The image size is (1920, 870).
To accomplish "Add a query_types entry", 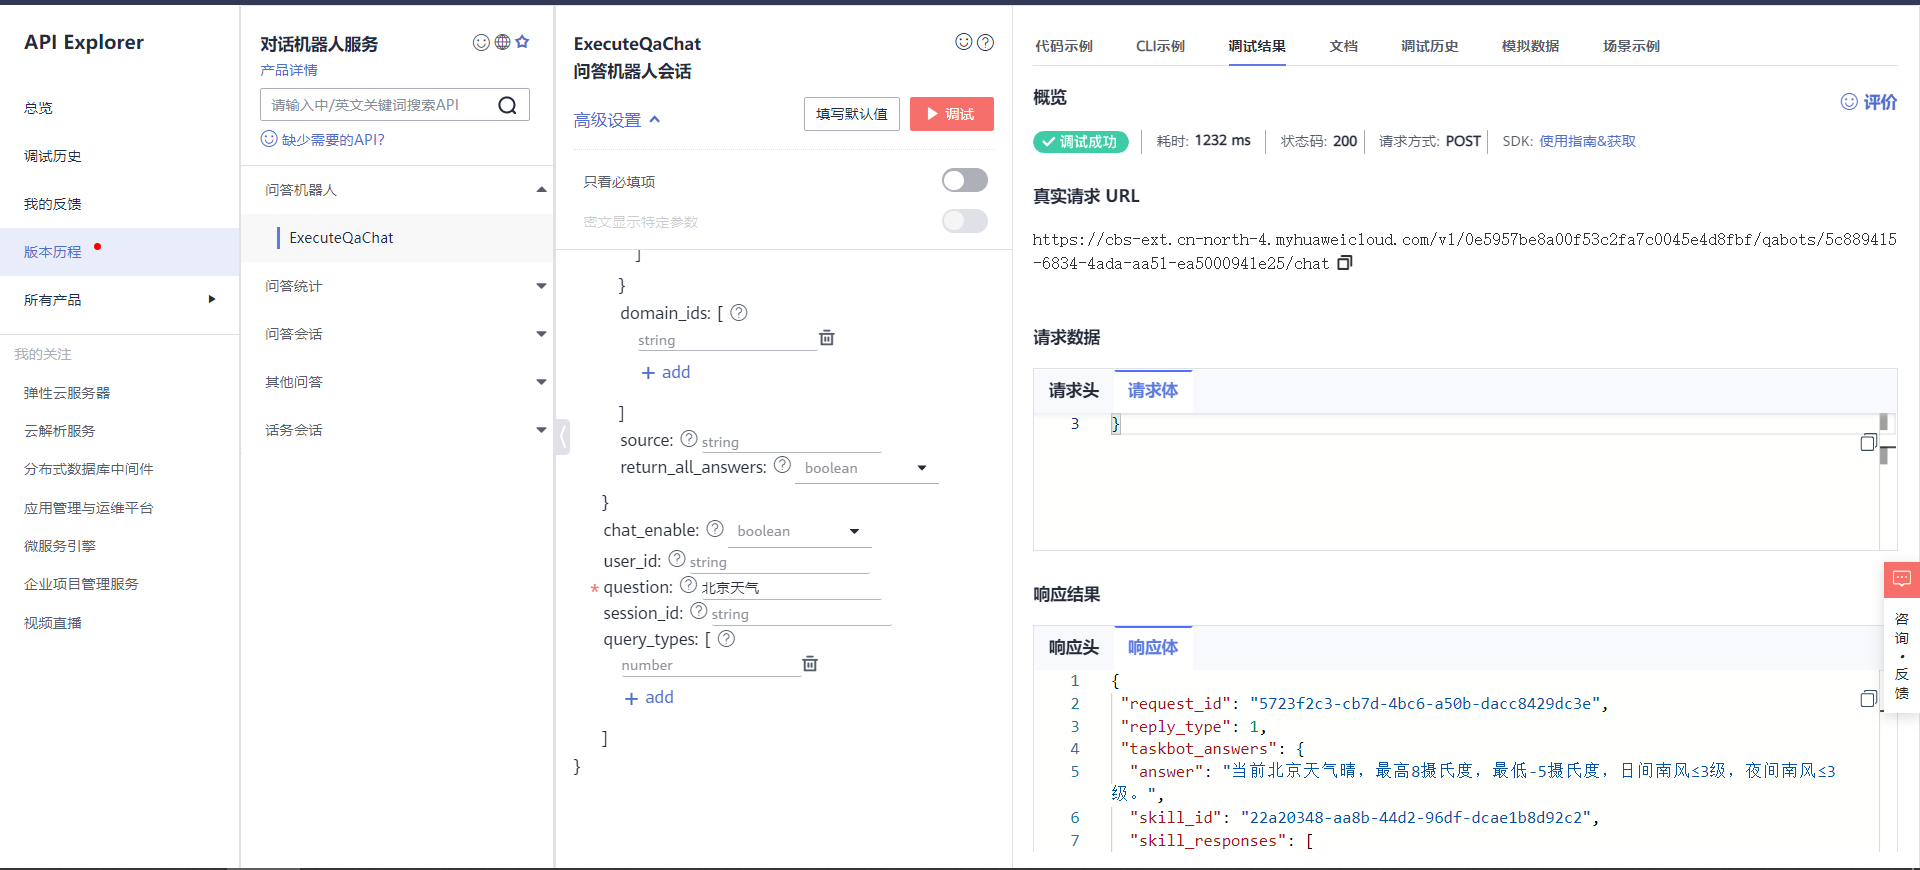I will pyautogui.click(x=649, y=697).
